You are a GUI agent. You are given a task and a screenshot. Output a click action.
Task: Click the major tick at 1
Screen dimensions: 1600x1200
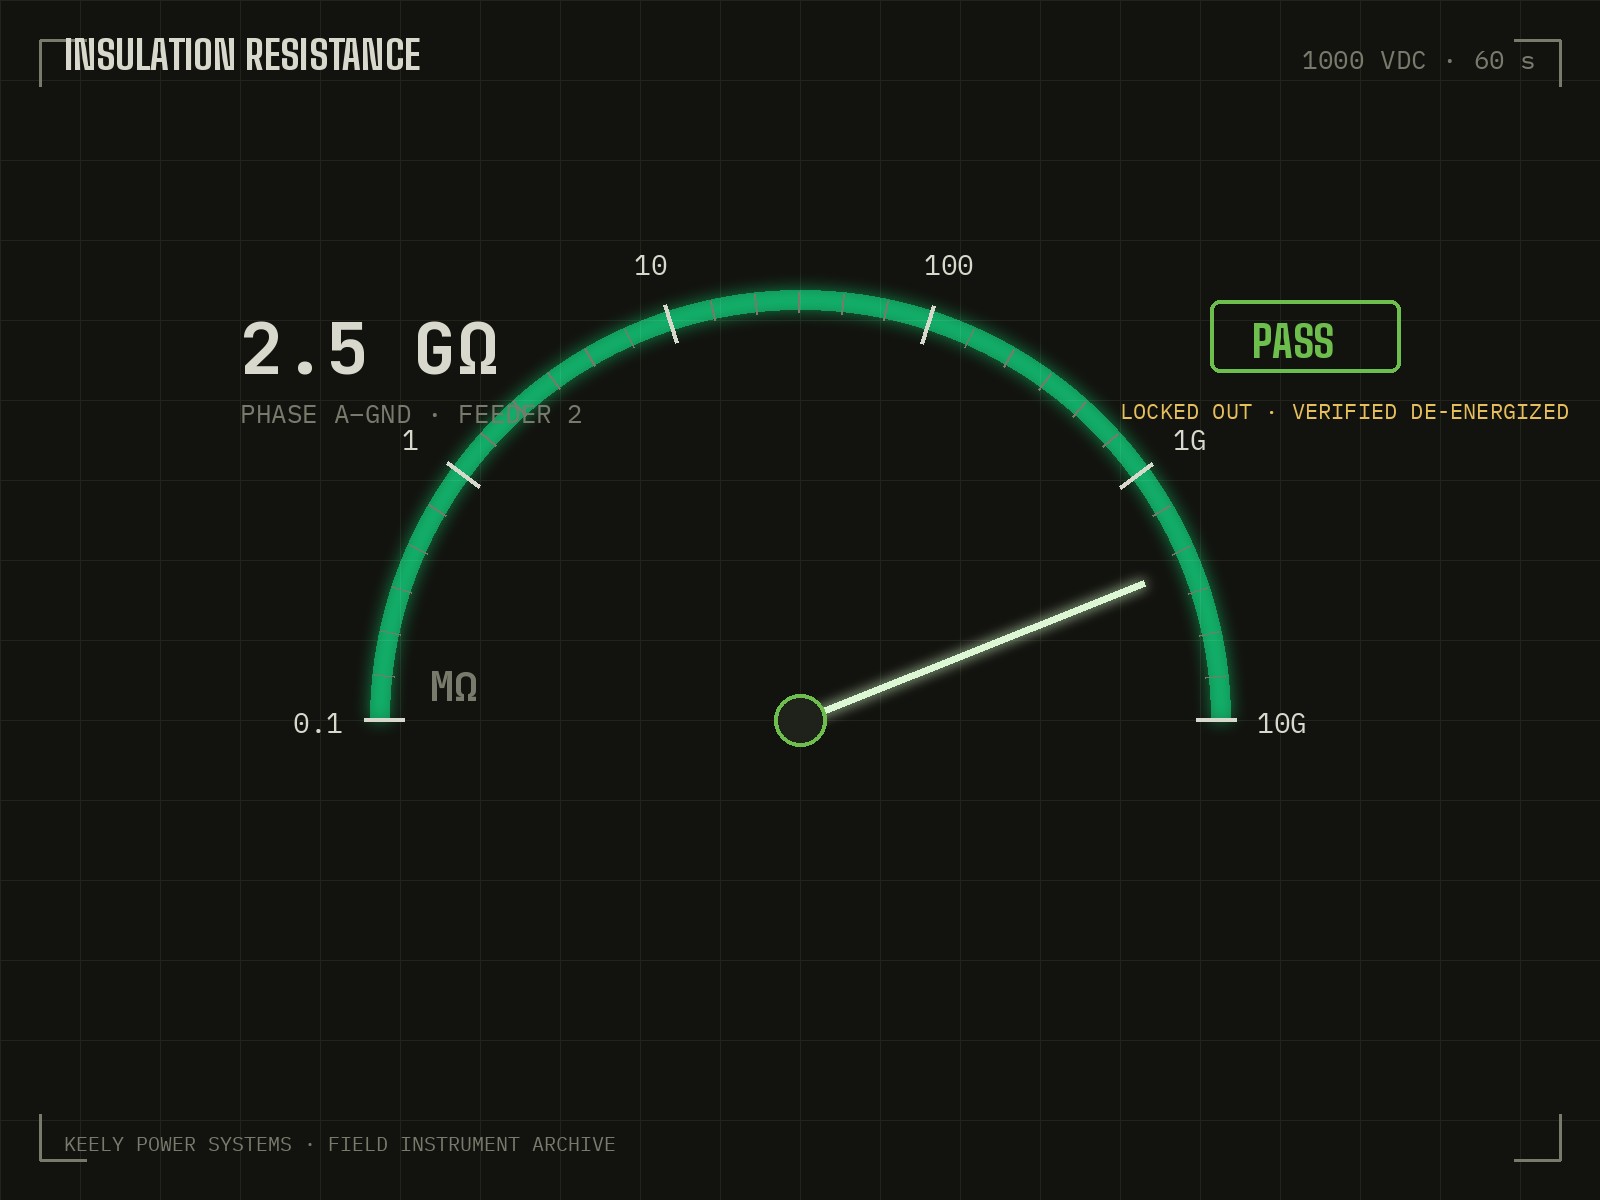(x=463, y=475)
